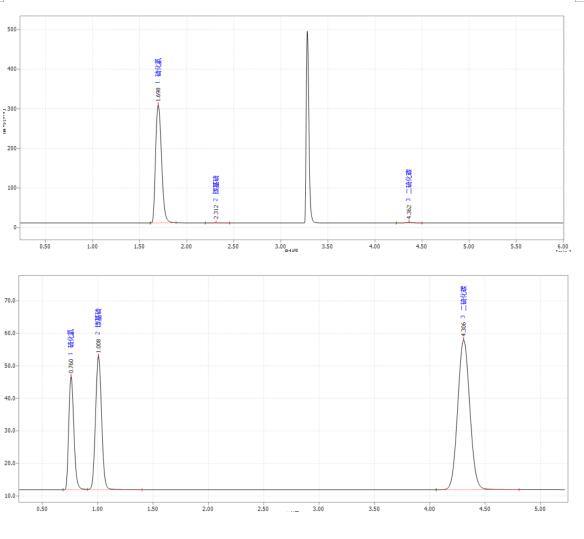Click baseline marker left of the 4.362 peak
The height and width of the screenshot is (539, 584).
(x=396, y=223)
